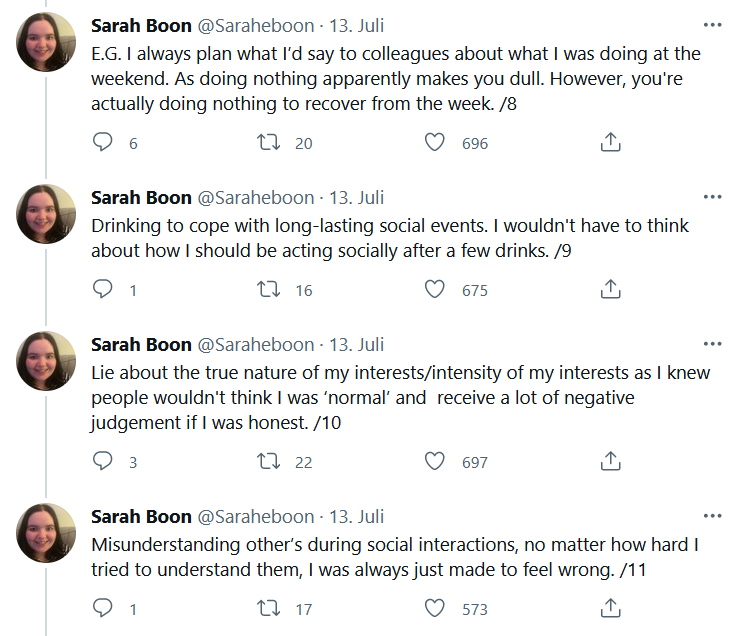Viewport: 741px width, 636px height.
Task: Open the 13. Juli timestamp of the /11 tweet
Action: (357, 517)
